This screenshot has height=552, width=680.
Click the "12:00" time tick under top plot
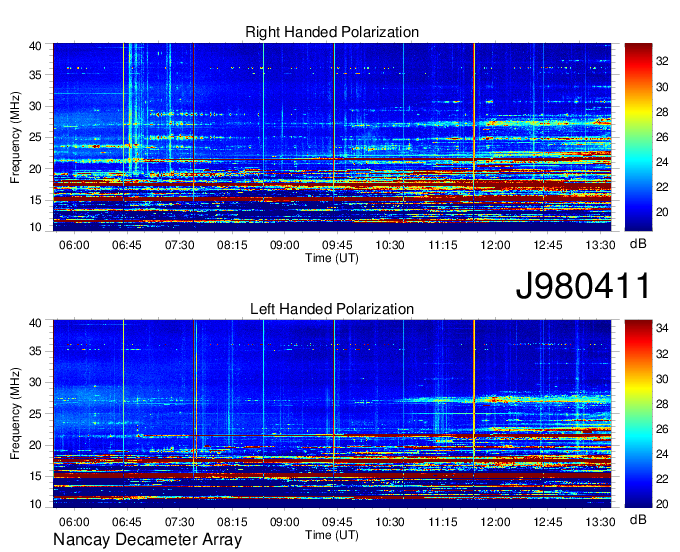click(495, 245)
